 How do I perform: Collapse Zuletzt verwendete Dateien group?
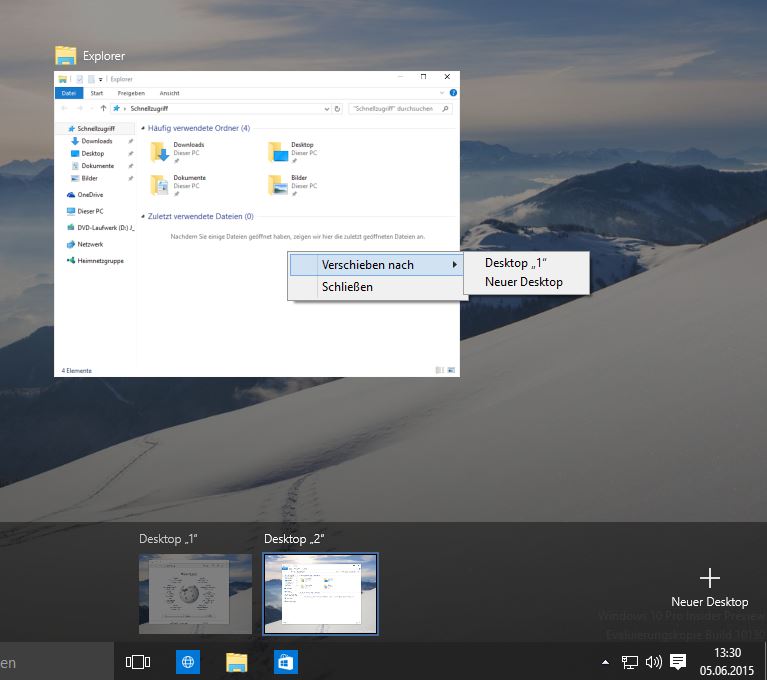(143, 216)
